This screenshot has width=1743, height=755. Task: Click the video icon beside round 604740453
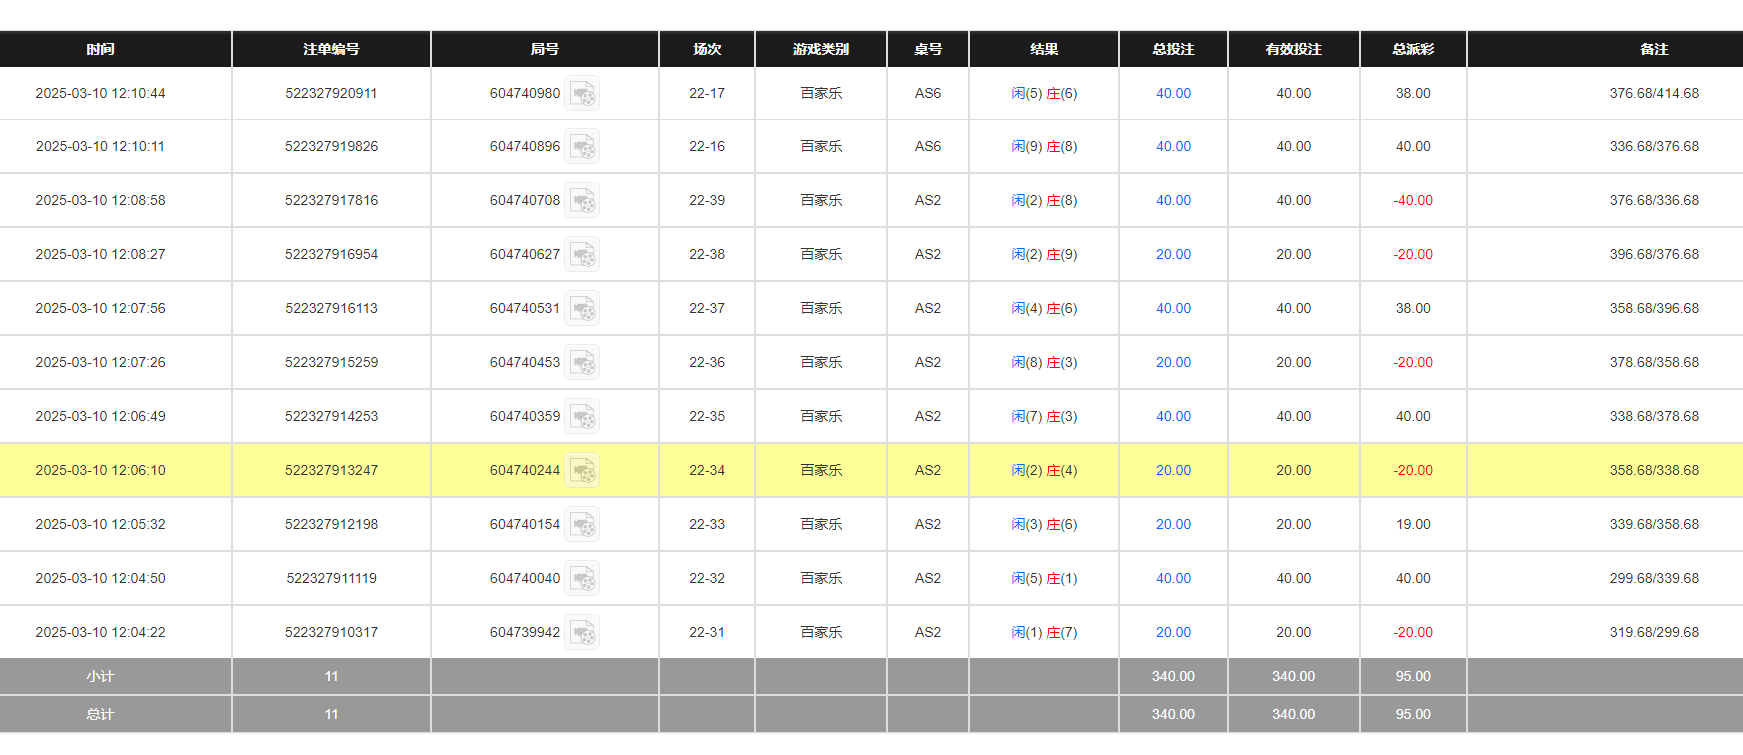click(x=582, y=363)
